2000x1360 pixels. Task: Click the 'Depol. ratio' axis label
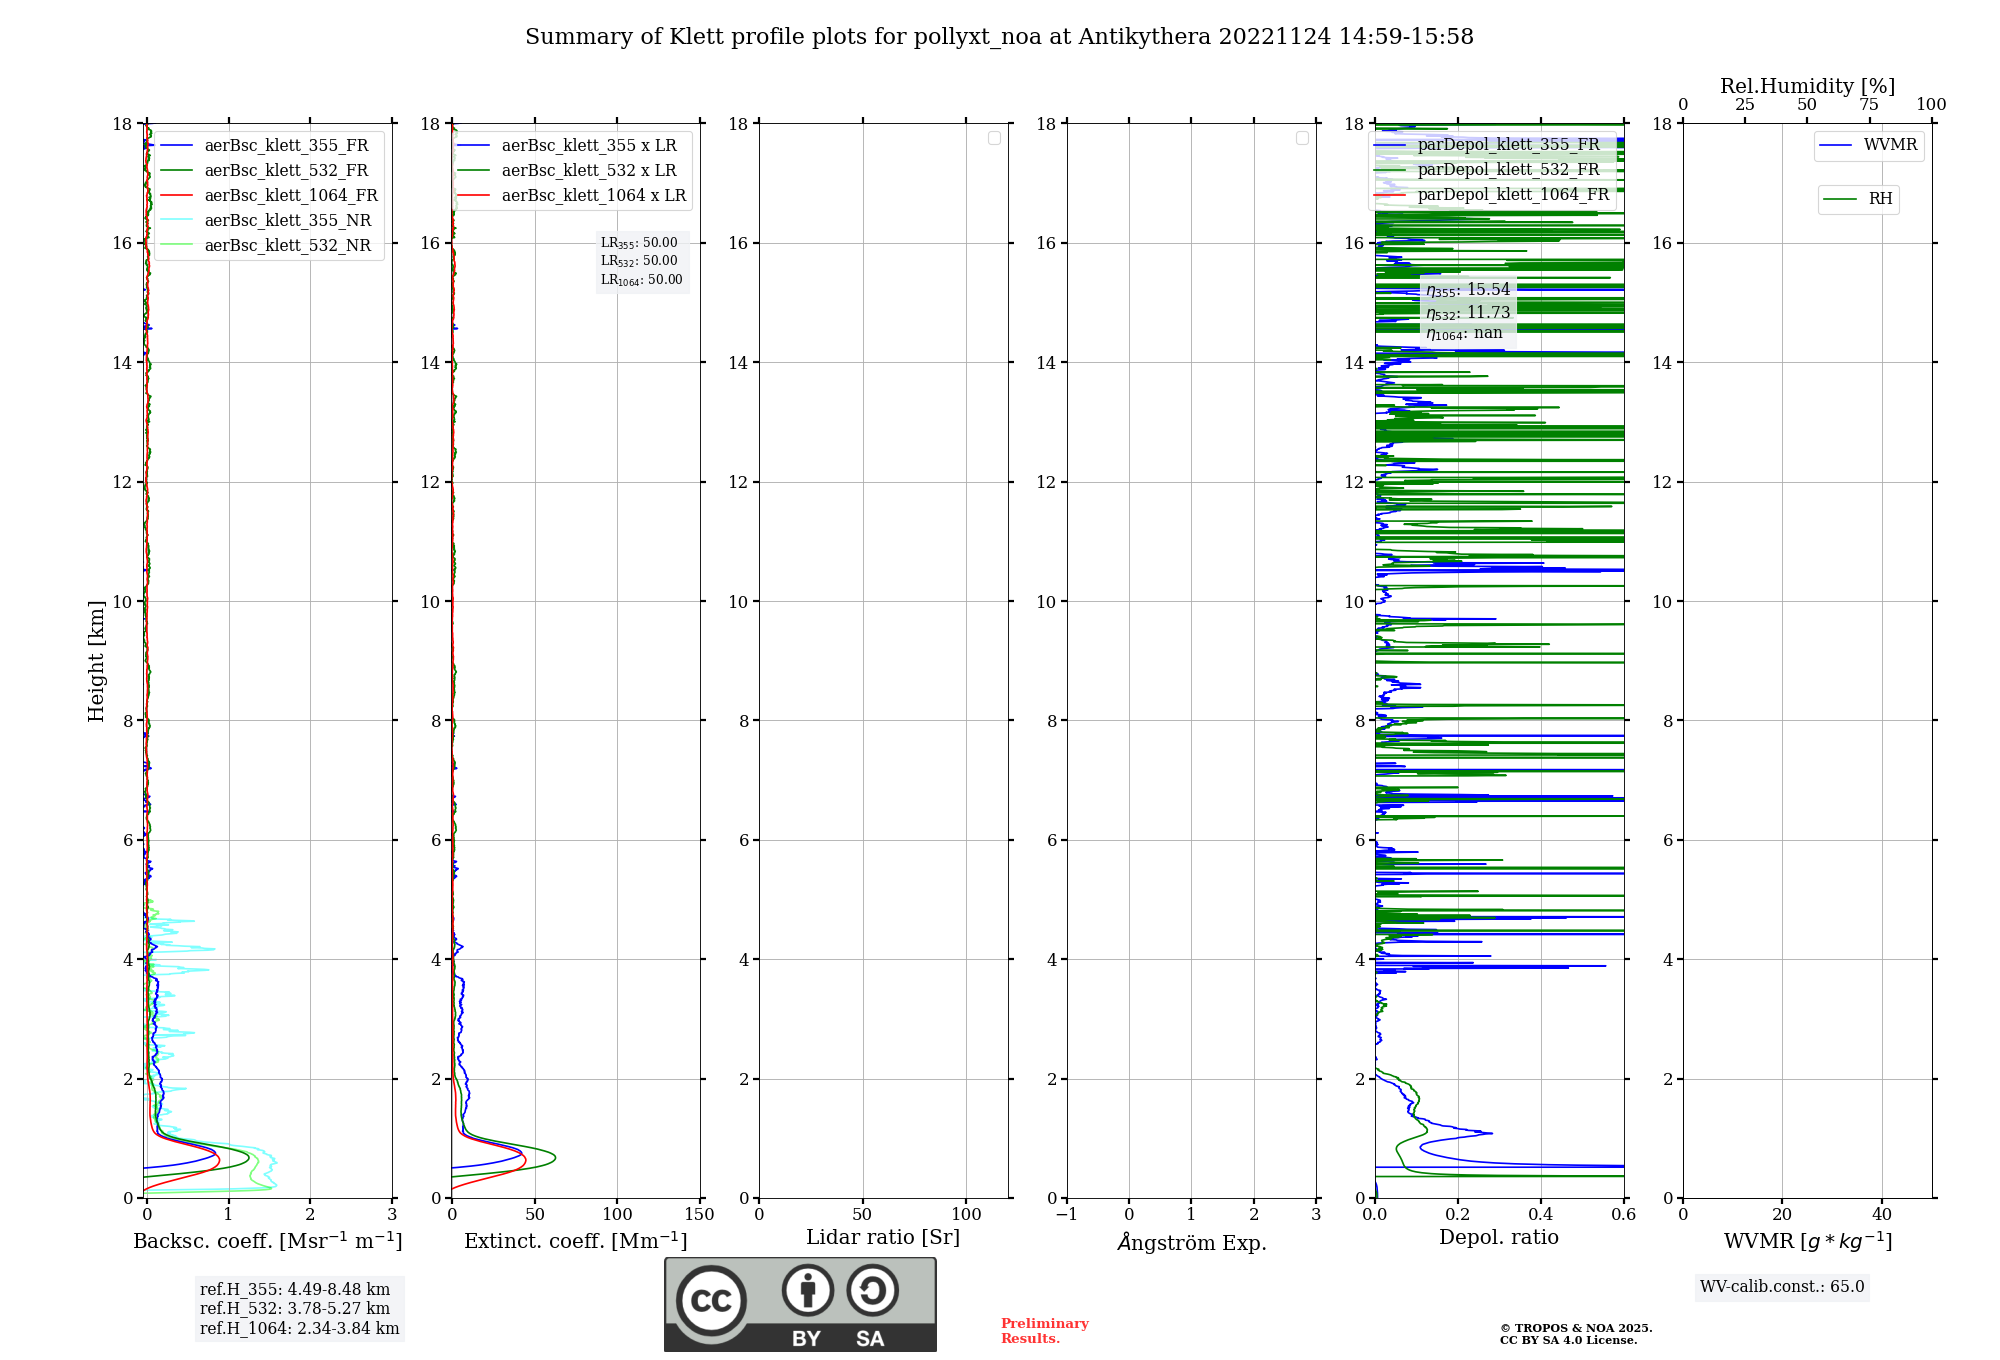point(1499,1238)
